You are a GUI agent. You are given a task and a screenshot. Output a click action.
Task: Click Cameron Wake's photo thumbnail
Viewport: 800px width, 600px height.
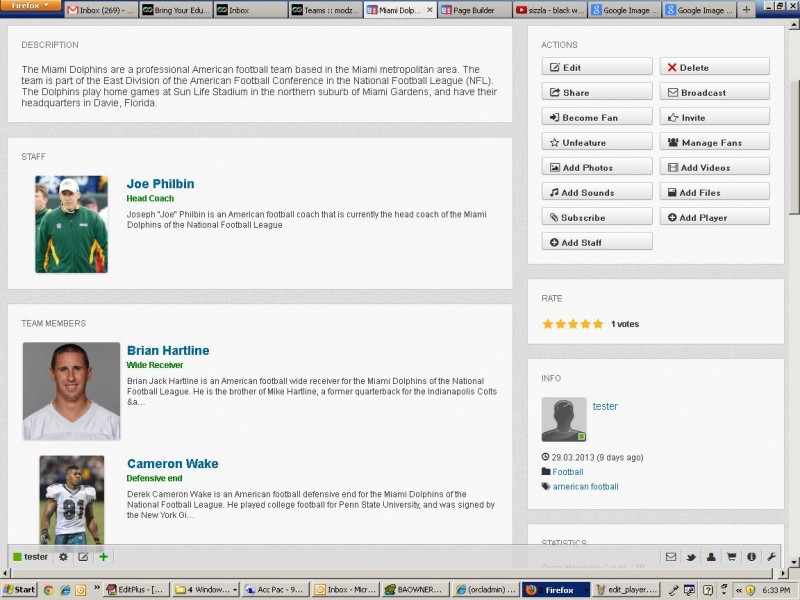coord(71,500)
